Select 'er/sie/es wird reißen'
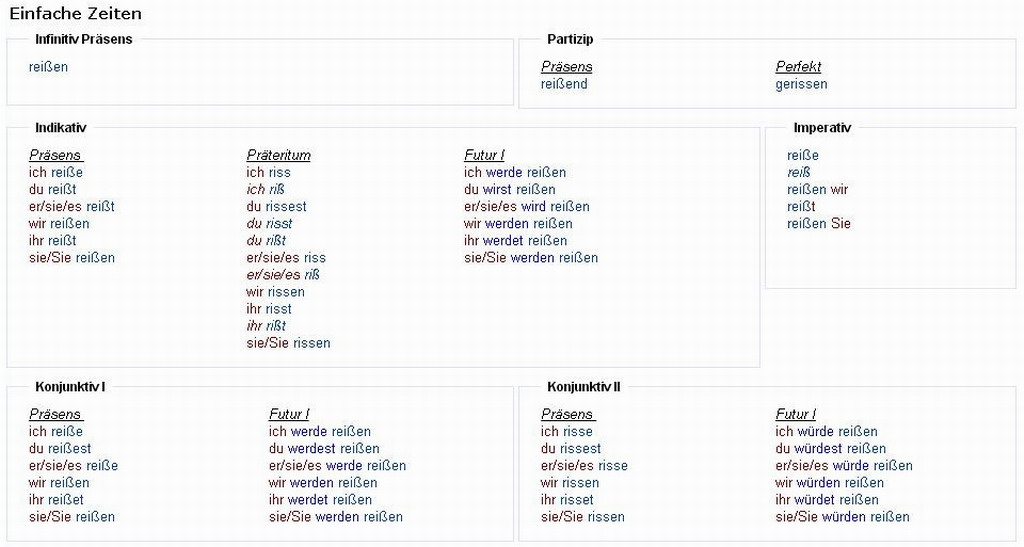The width and height of the screenshot is (1024, 547). point(526,206)
